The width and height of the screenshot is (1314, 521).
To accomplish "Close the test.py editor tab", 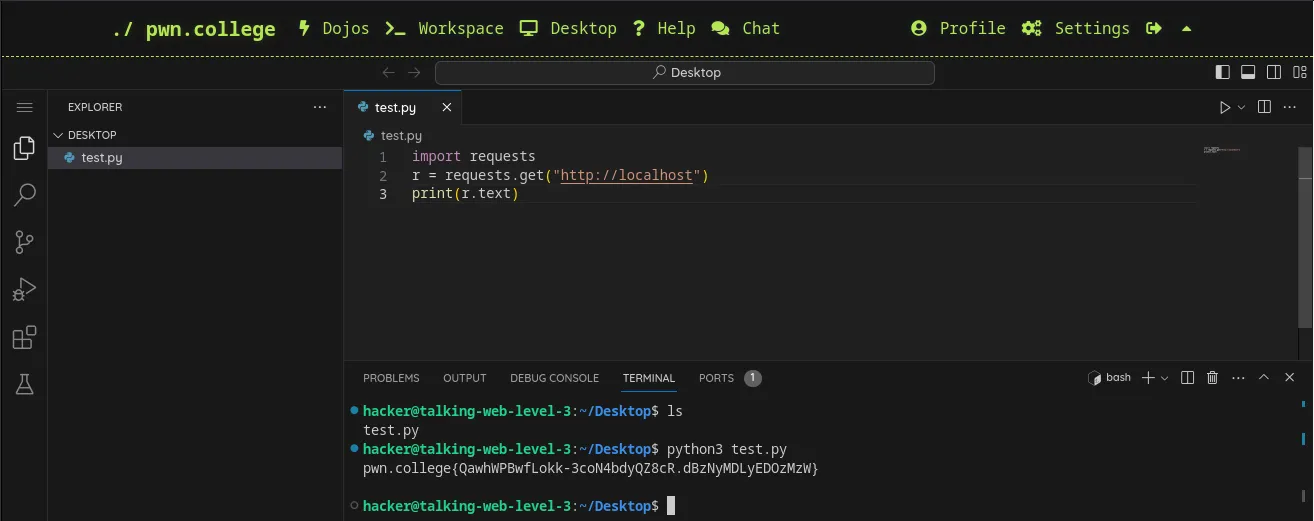I will 447,107.
